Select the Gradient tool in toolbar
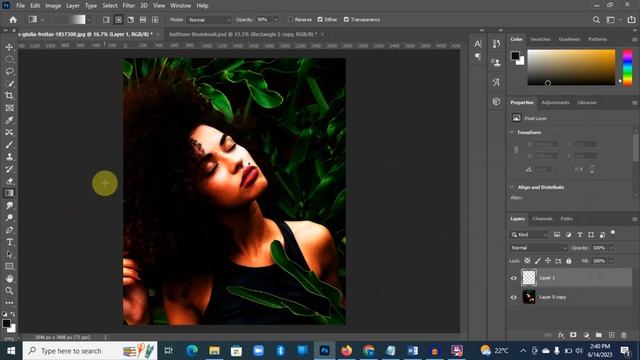 pos(9,193)
